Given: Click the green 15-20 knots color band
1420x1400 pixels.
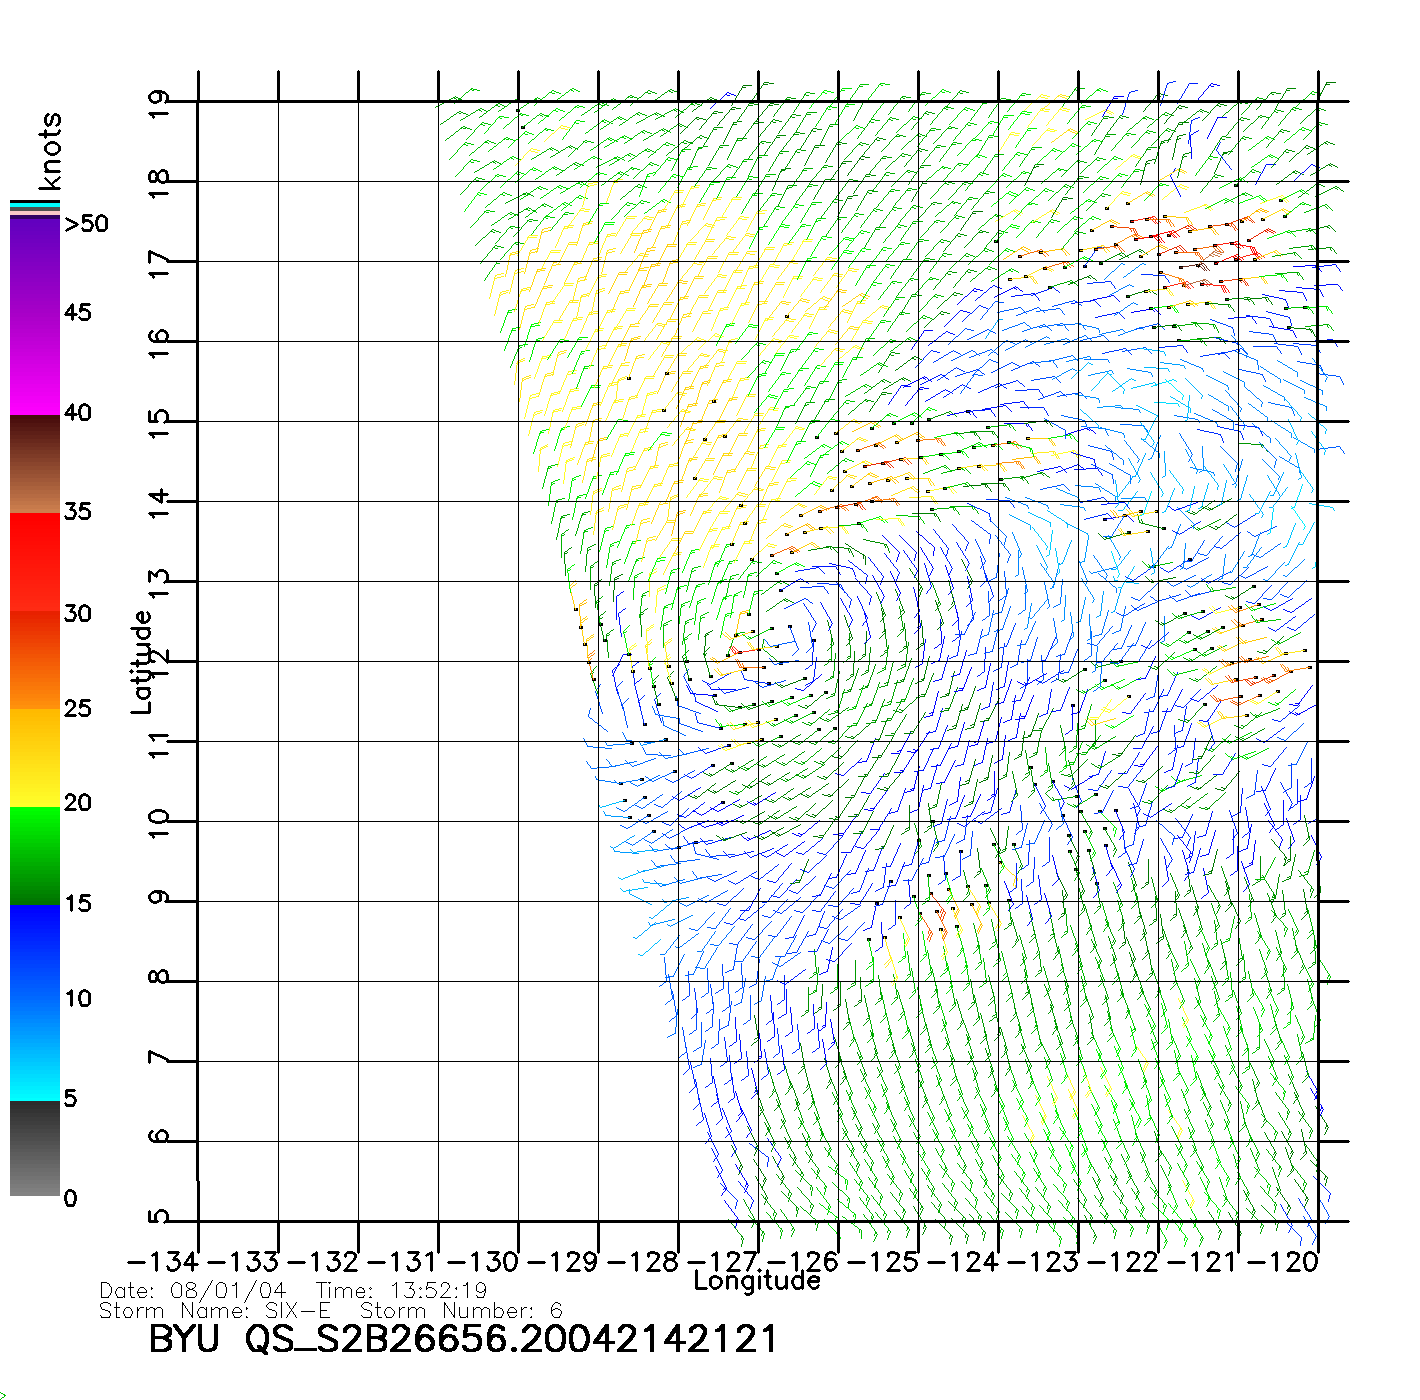Looking at the screenshot, I should (x=35, y=855).
